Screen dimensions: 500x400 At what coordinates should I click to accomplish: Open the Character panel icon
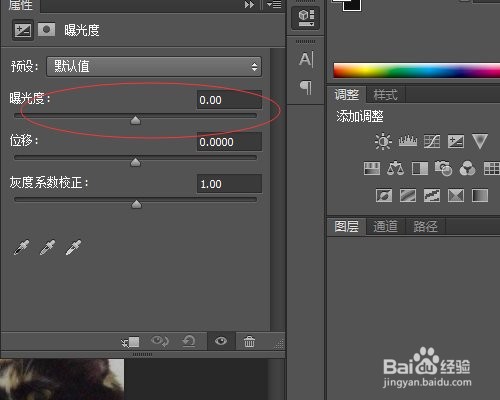[306, 60]
